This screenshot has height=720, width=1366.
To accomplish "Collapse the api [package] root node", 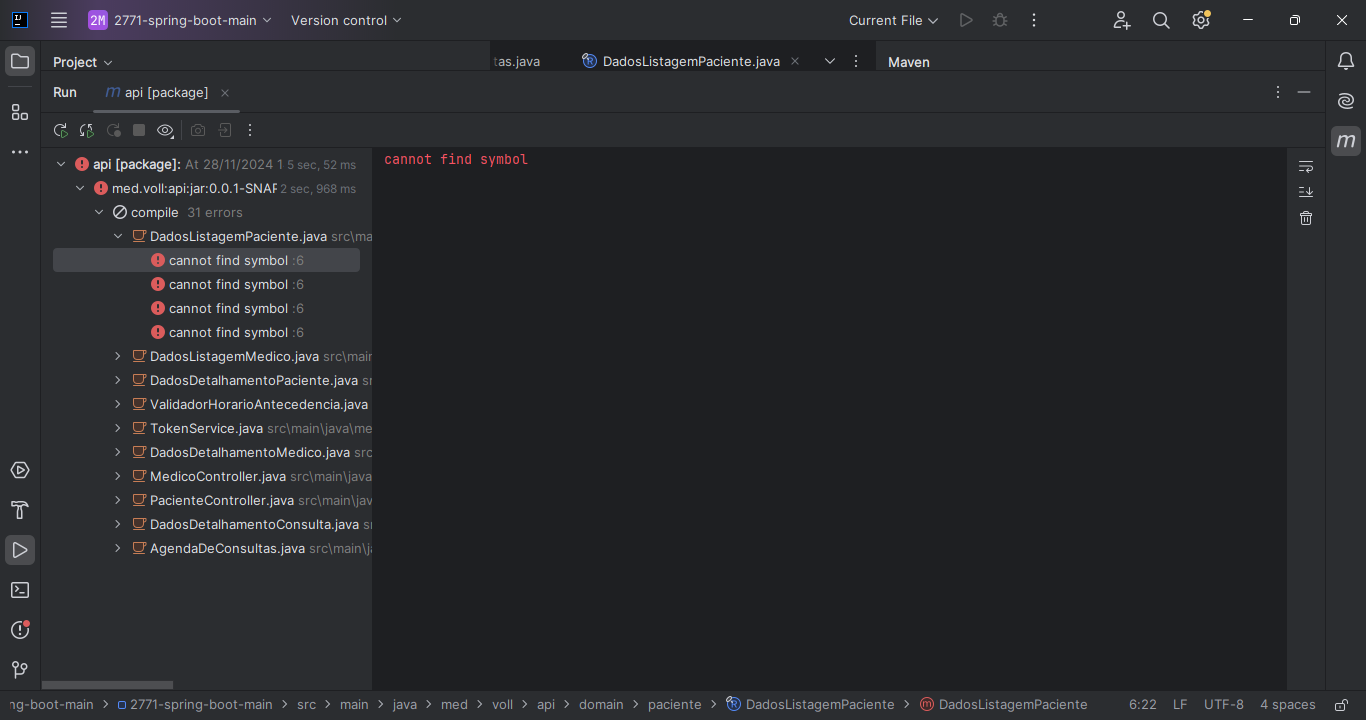I will pyautogui.click(x=61, y=164).
